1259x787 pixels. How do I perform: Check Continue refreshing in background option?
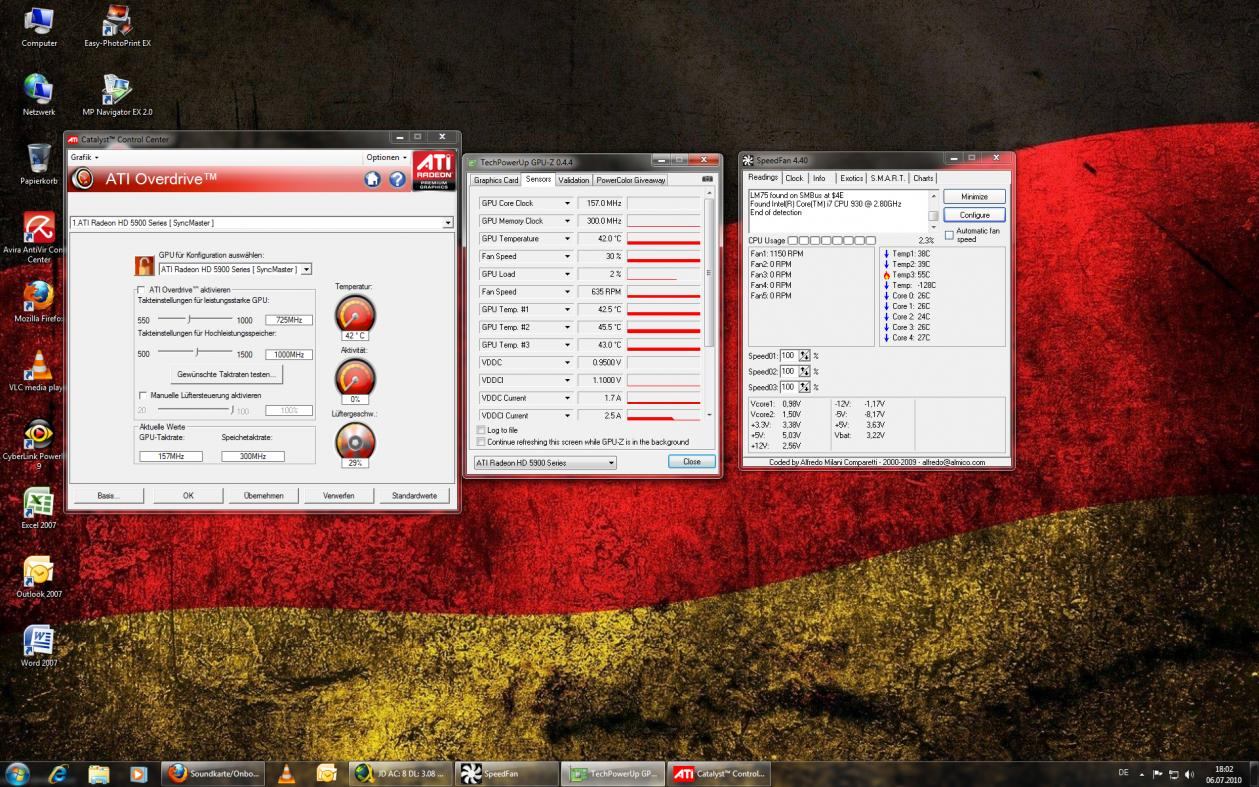tap(481, 442)
